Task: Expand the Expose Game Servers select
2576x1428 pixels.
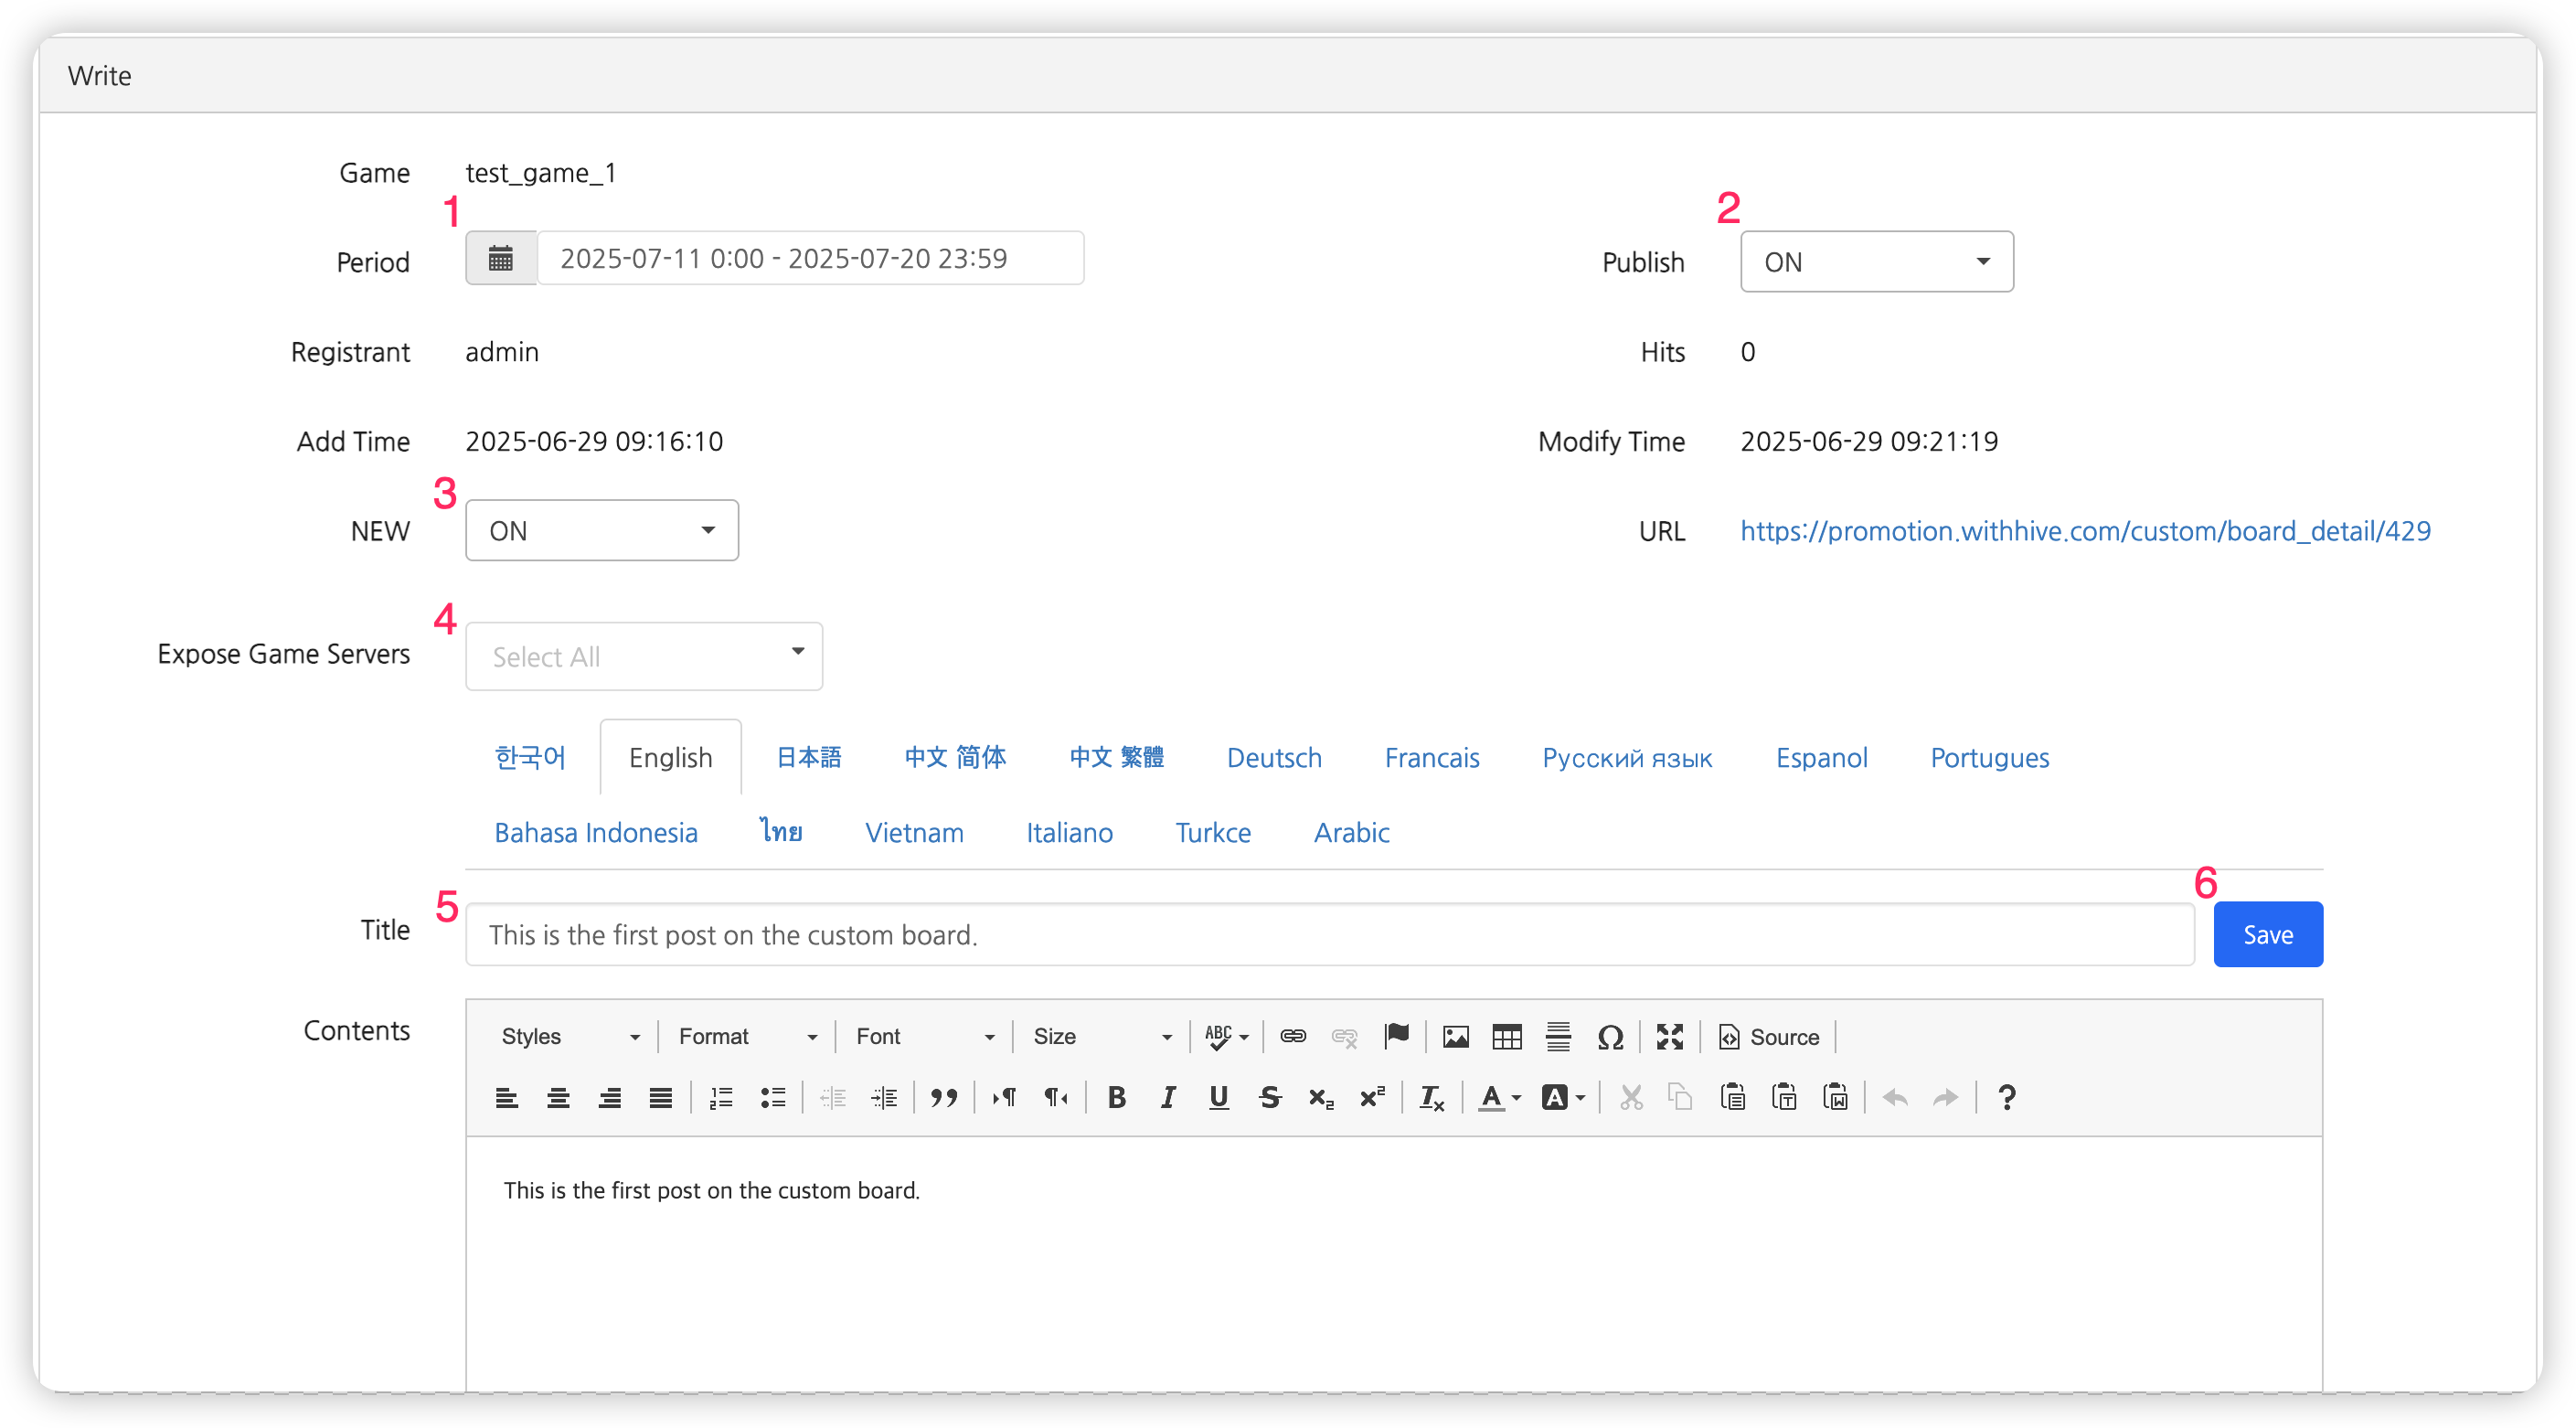Action: pyautogui.click(x=643, y=657)
